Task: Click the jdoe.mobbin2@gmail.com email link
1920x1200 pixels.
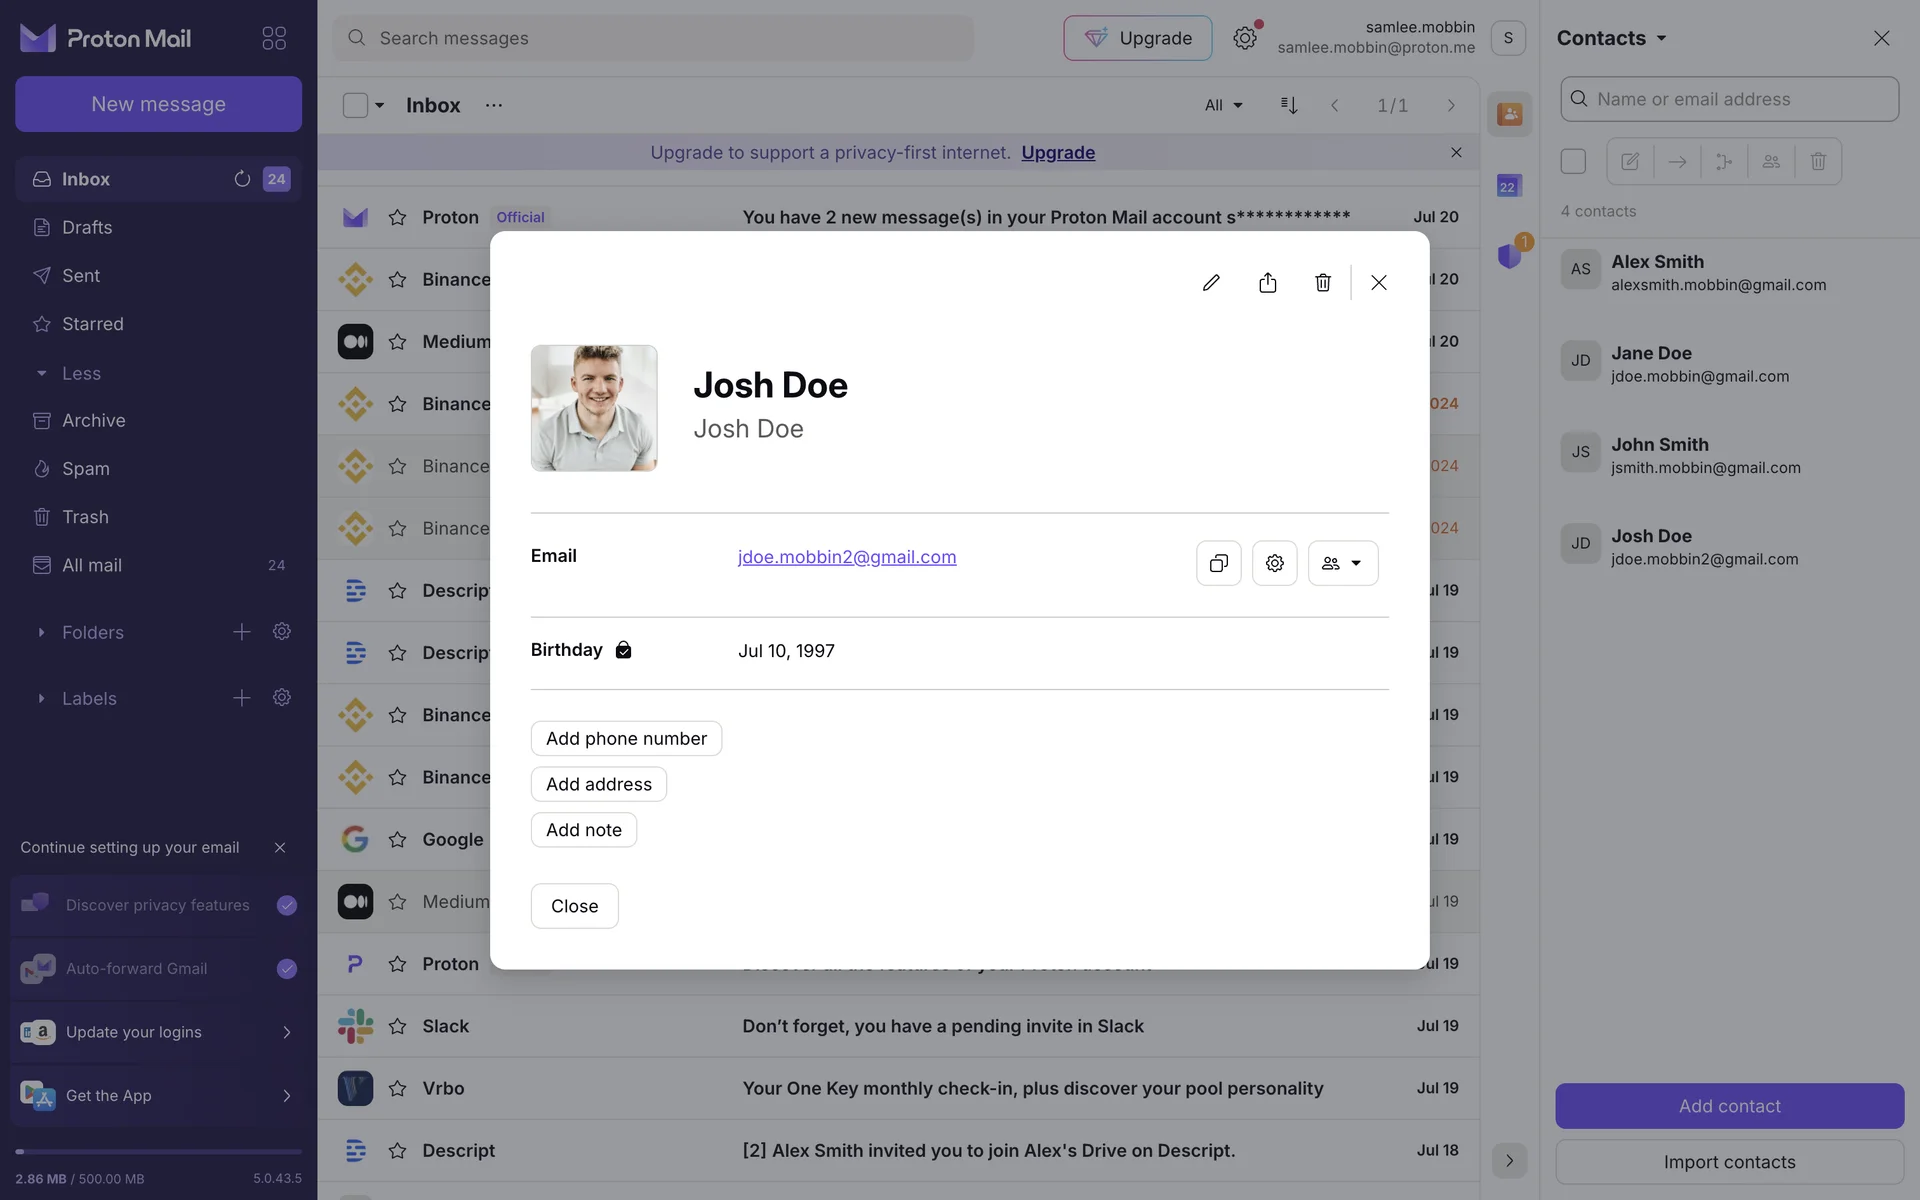Action: [x=846, y=557]
